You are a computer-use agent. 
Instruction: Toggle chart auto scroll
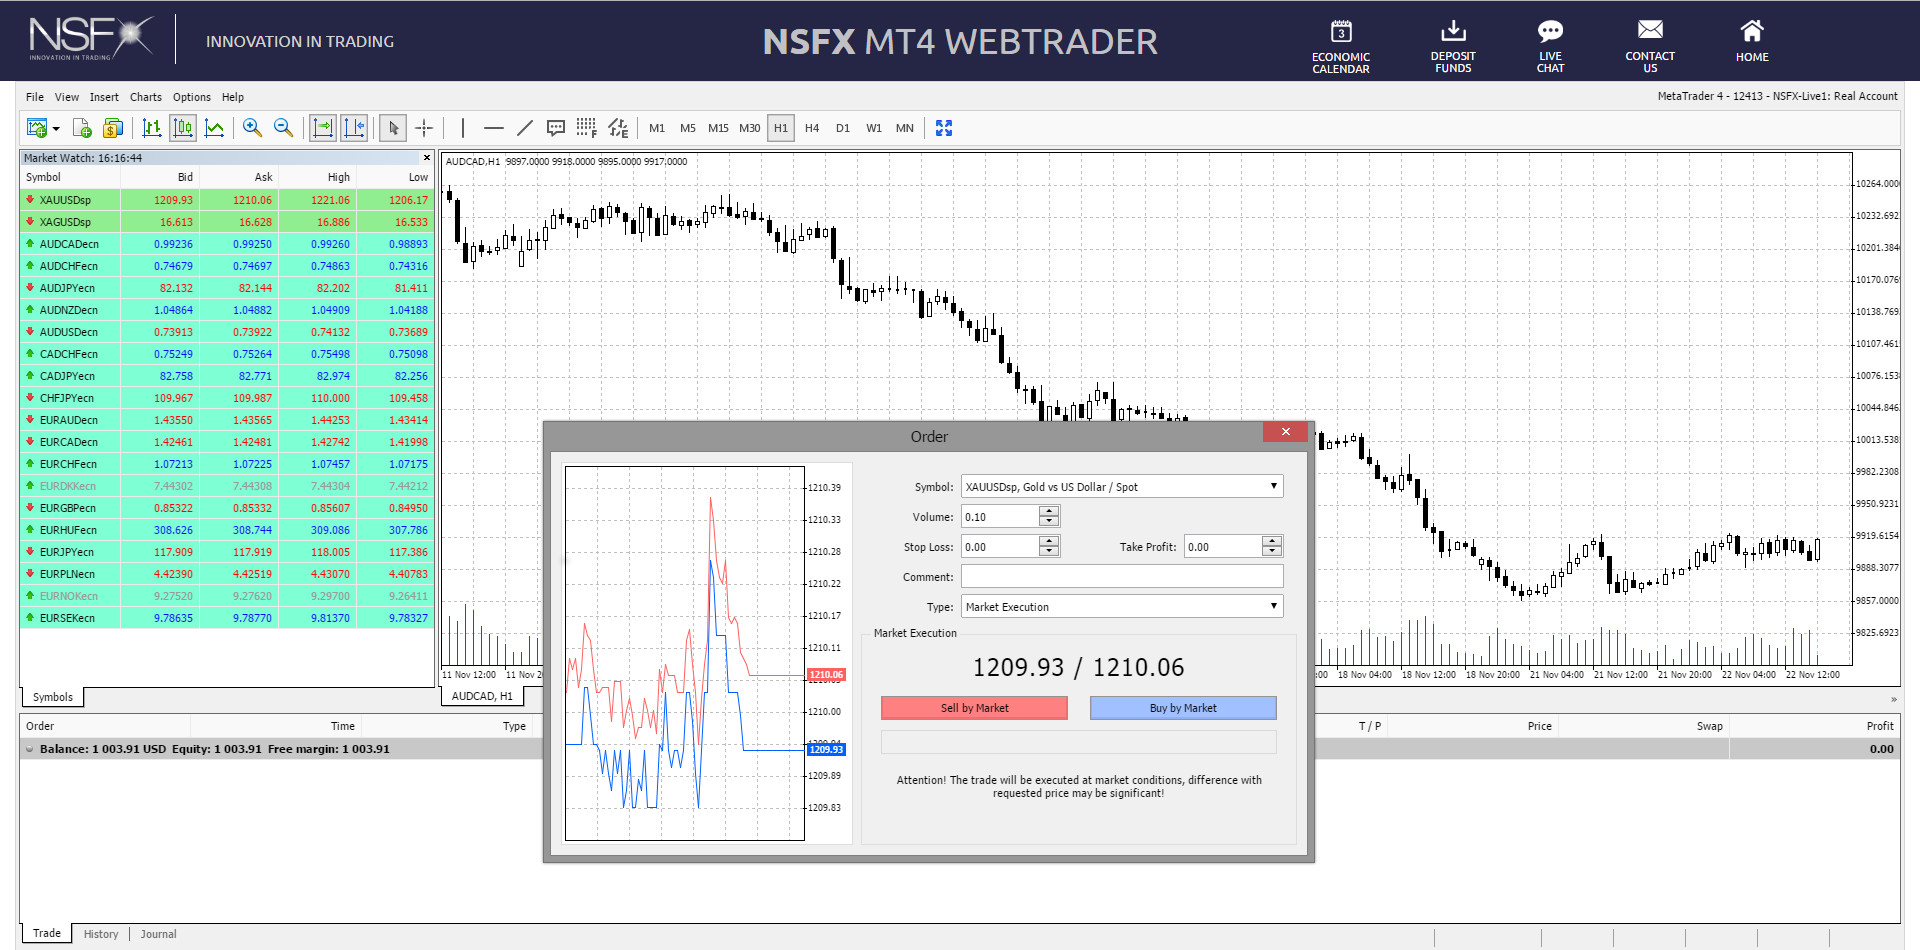coord(323,128)
